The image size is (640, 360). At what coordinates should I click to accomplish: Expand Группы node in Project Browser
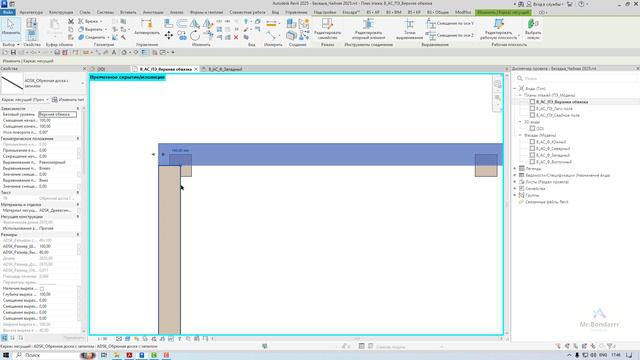[515, 195]
